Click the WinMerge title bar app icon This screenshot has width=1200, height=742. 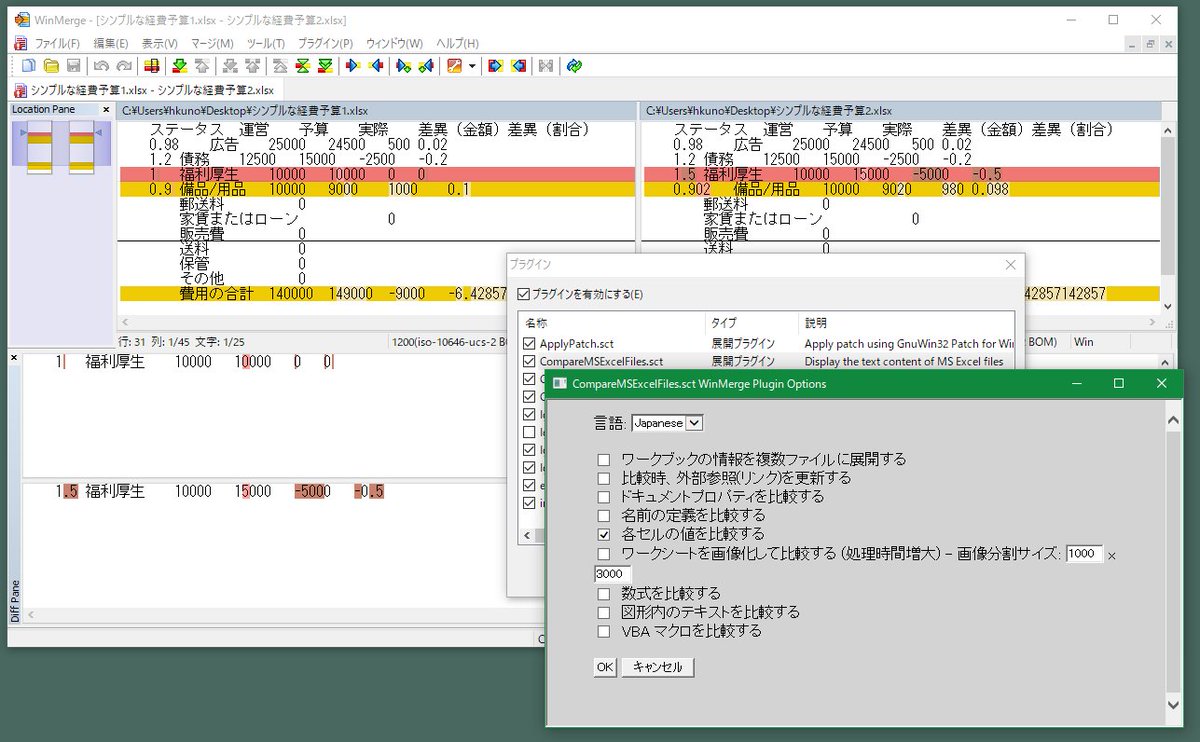(x=21, y=21)
